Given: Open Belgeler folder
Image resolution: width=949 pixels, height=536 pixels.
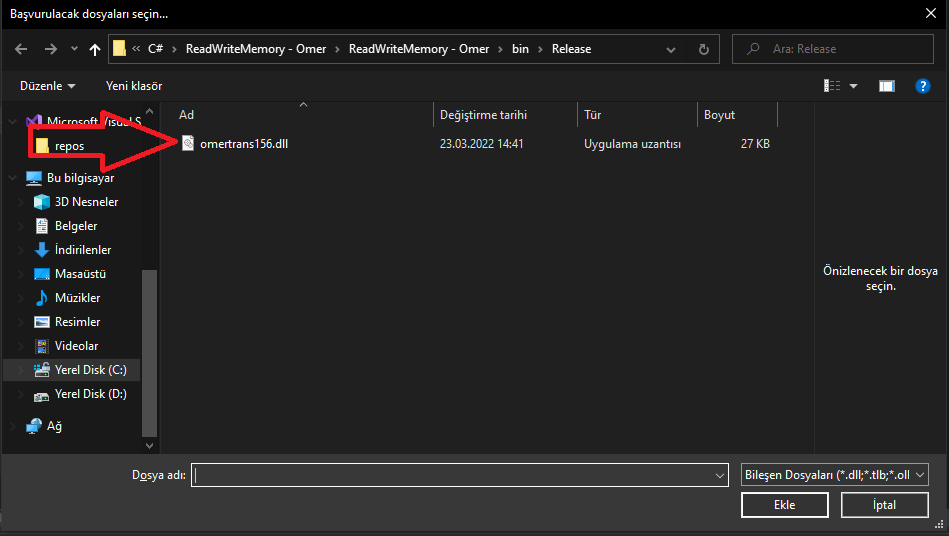Looking at the screenshot, I should [76, 226].
